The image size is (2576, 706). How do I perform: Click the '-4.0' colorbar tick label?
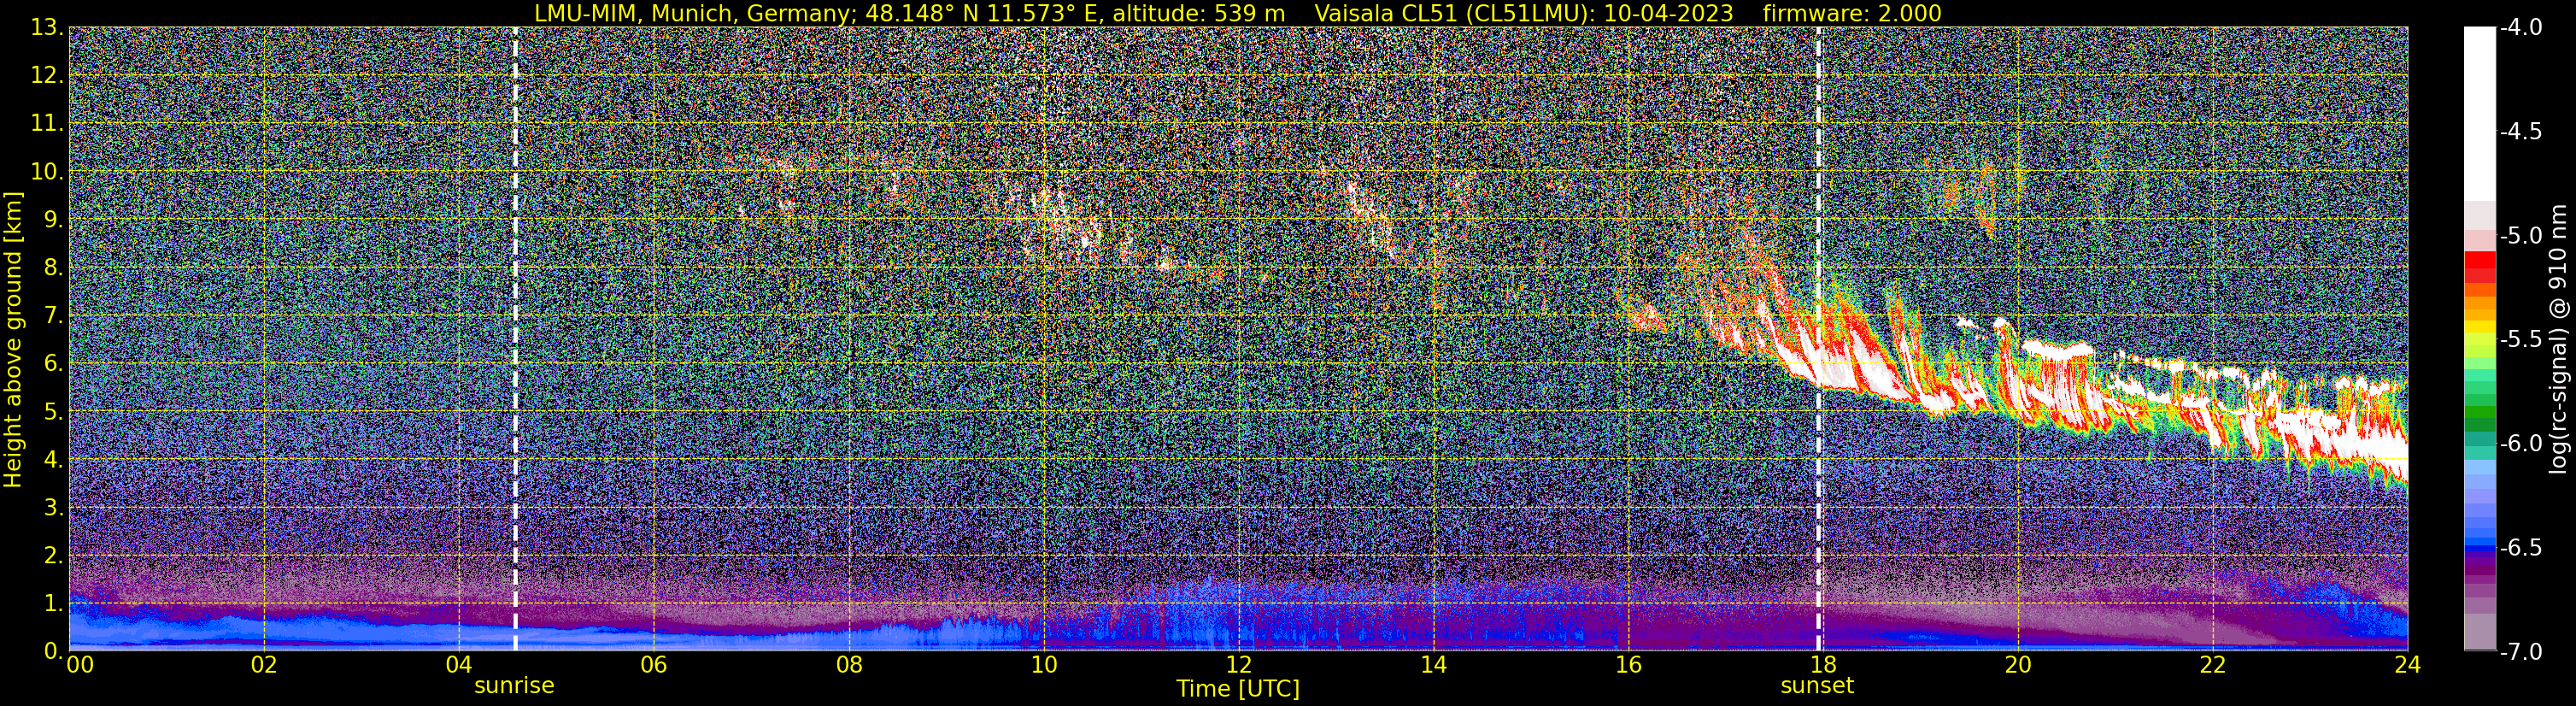pyautogui.click(x=2520, y=28)
